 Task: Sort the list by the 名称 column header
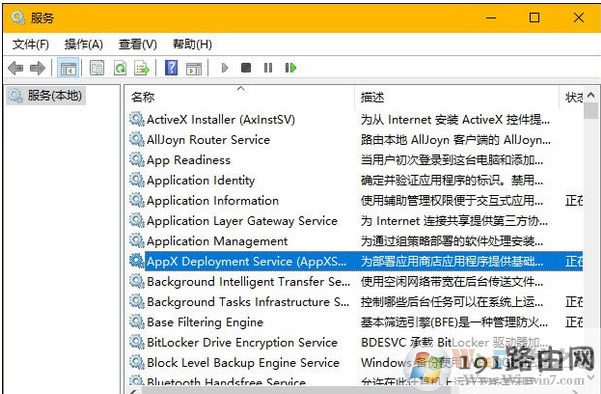coord(241,97)
